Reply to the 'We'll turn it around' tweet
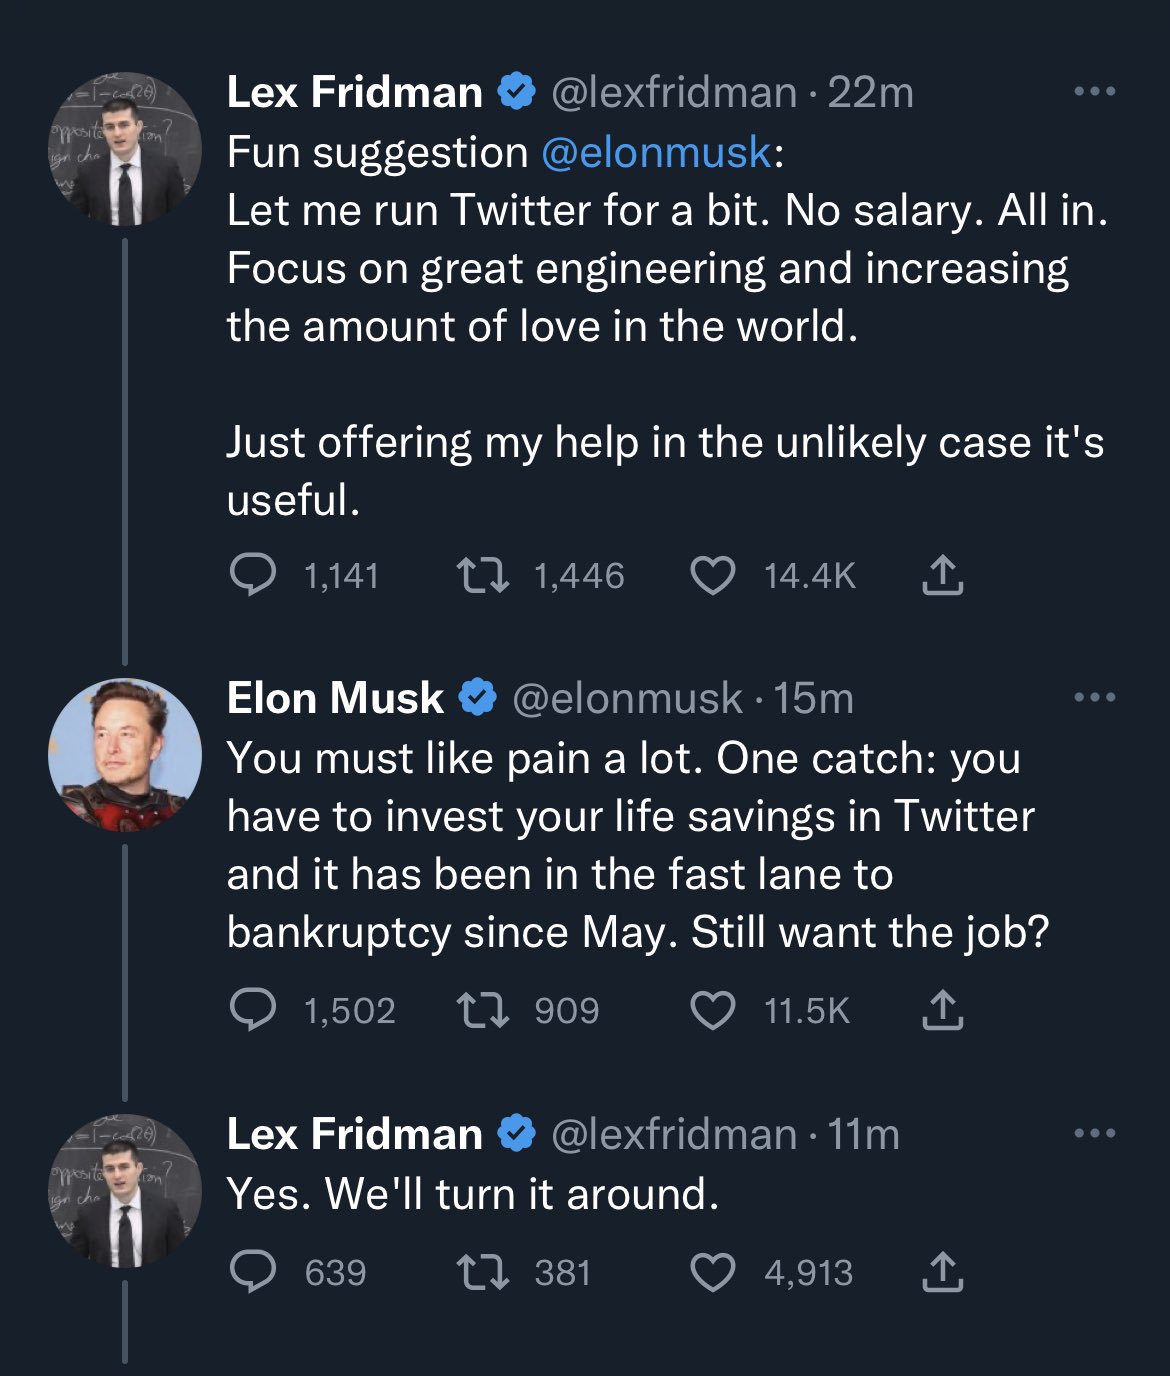This screenshot has width=1170, height=1376. [x=253, y=1272]
